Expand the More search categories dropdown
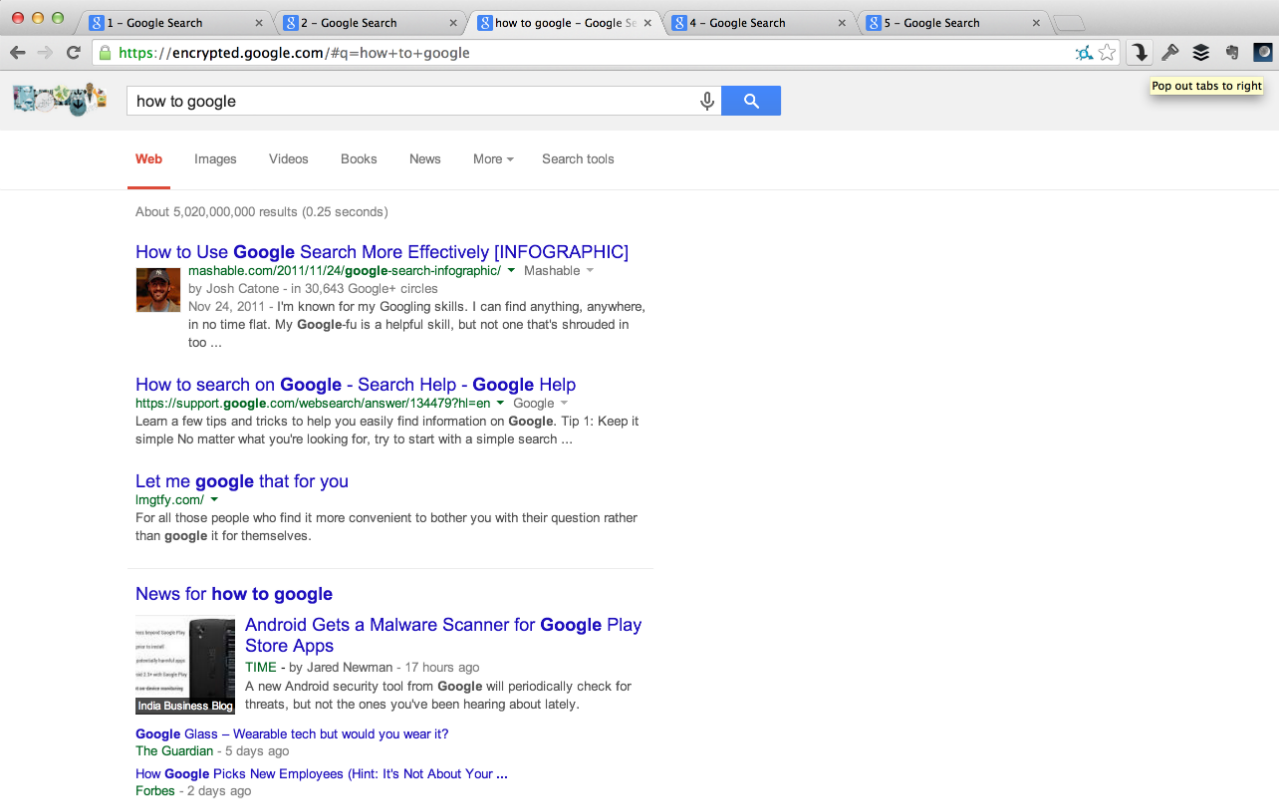The height and width of the screenshot is (800, 1280). 493,159
